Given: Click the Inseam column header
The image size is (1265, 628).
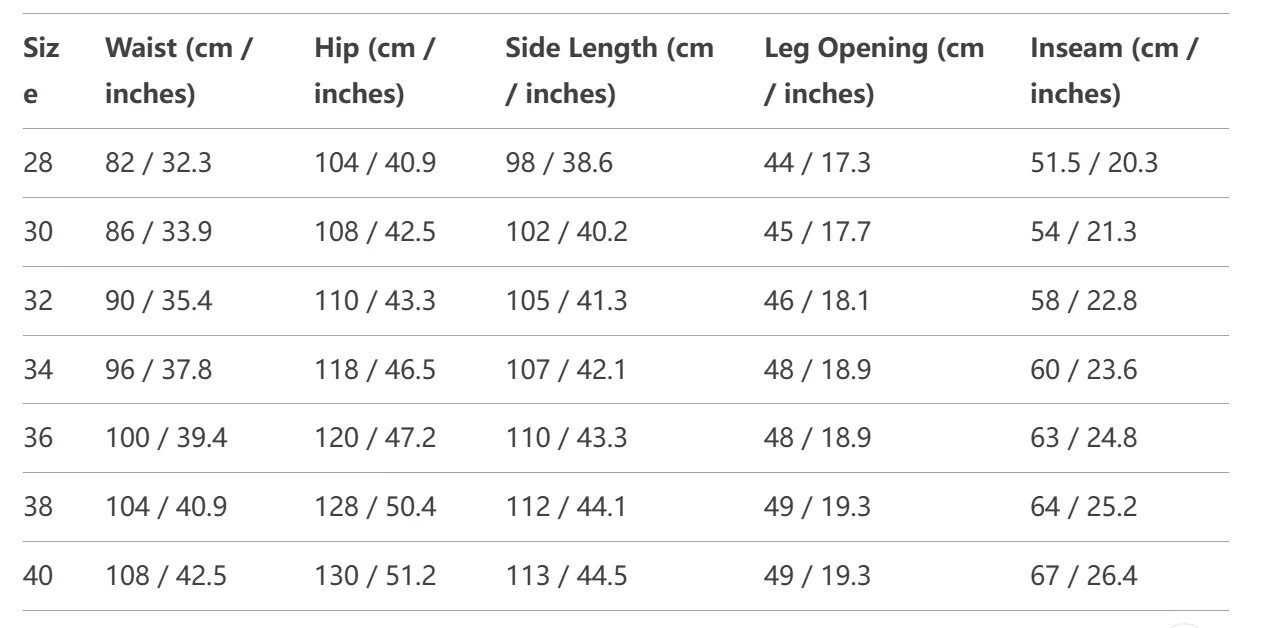Looking at the screenshot, I should tap(1113, 71).
